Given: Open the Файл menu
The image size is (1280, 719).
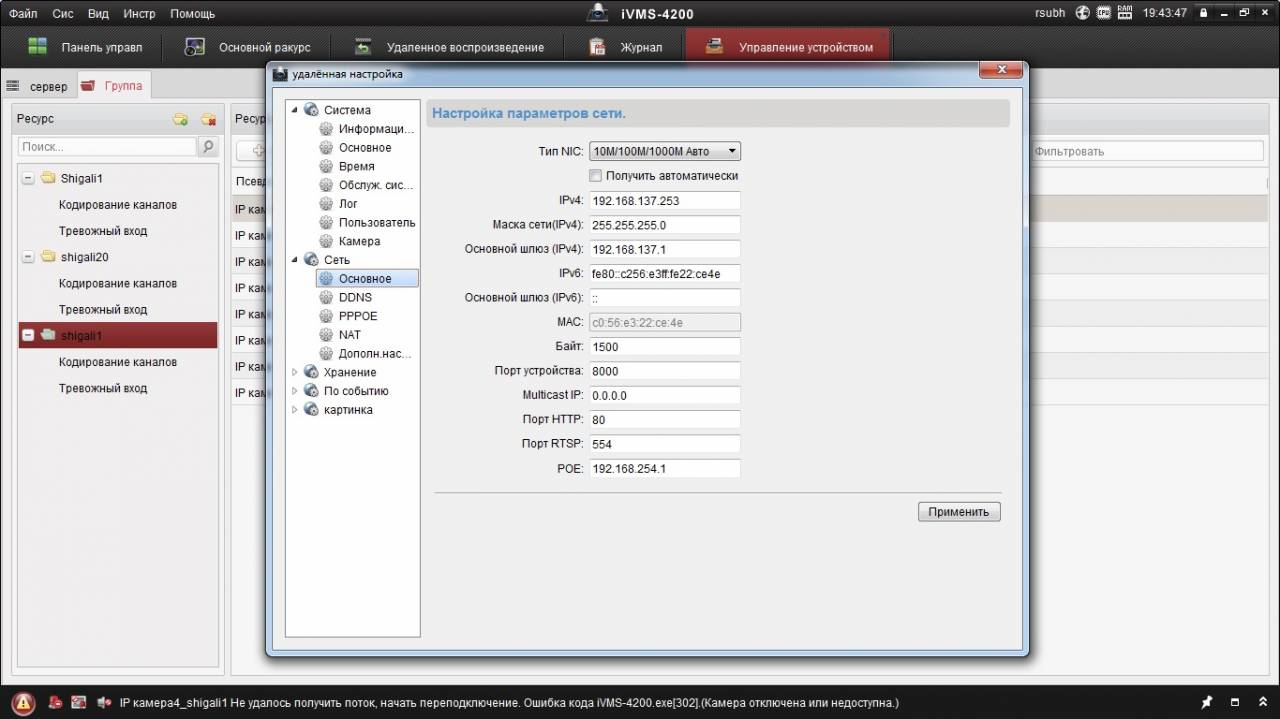Looking at the screenshot, I should tap(23, 14).
